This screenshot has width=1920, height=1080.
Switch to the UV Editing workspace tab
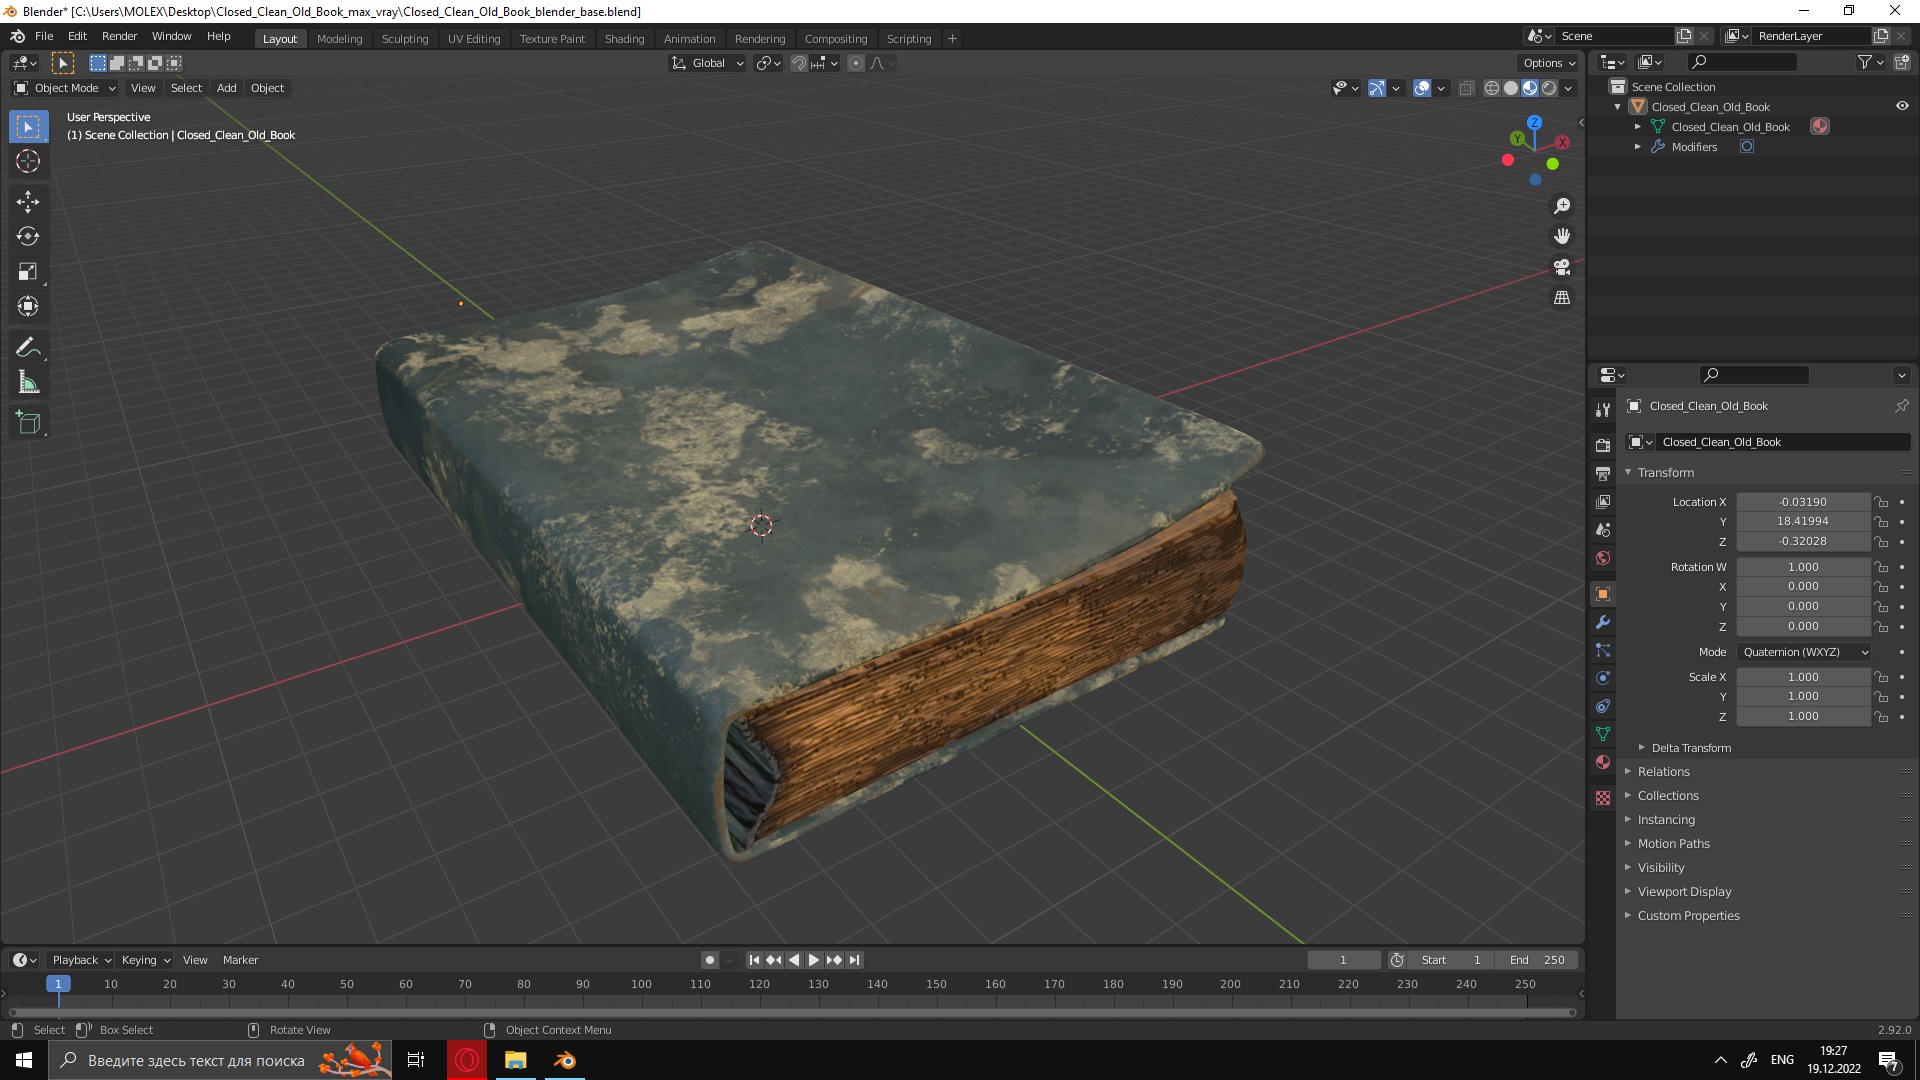(474, 39)
